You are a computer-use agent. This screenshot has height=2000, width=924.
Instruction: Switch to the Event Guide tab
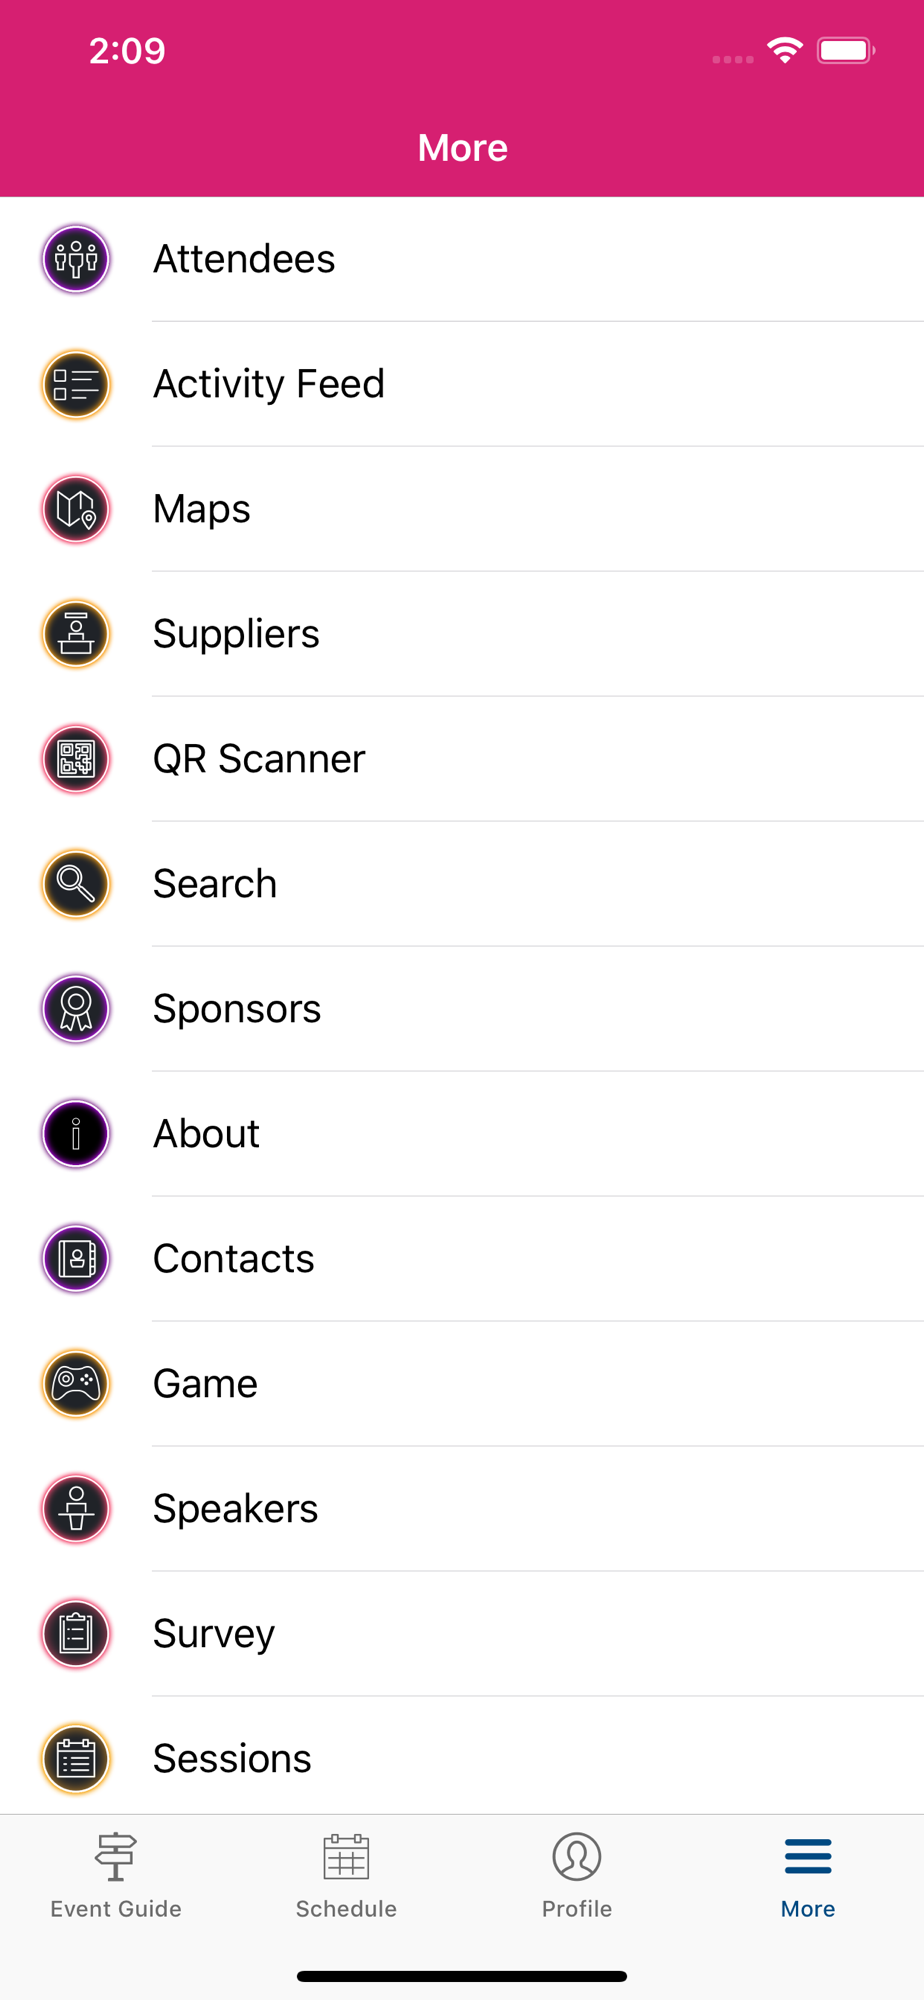[116, 1876]
